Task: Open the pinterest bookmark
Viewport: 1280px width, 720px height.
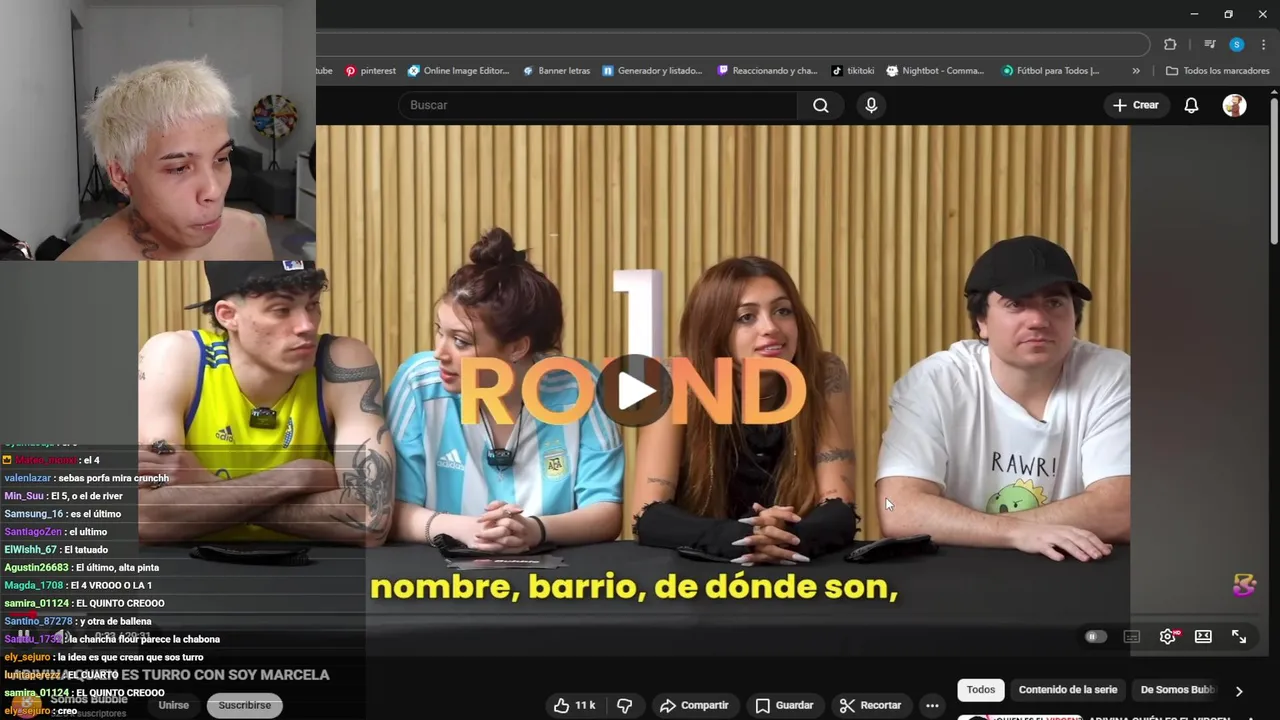Action: [x=370, y=71]
